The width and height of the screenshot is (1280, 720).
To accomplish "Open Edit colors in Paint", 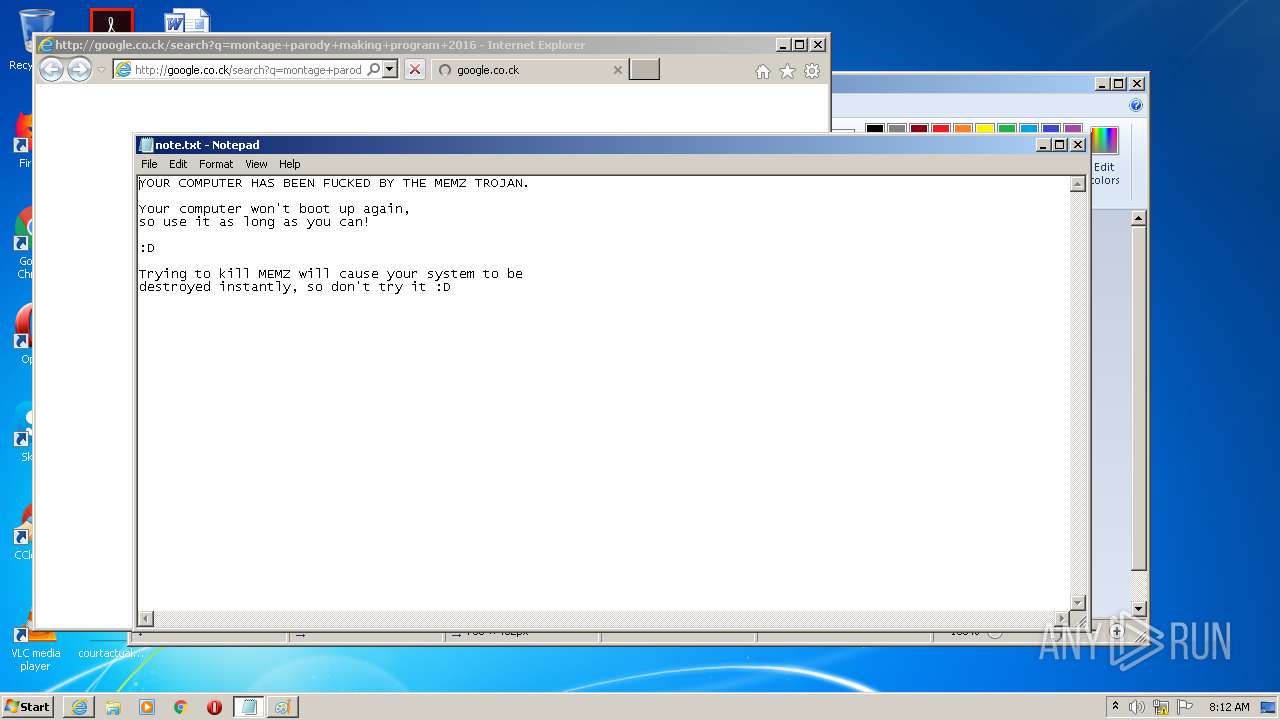I will pos(1105,157).
